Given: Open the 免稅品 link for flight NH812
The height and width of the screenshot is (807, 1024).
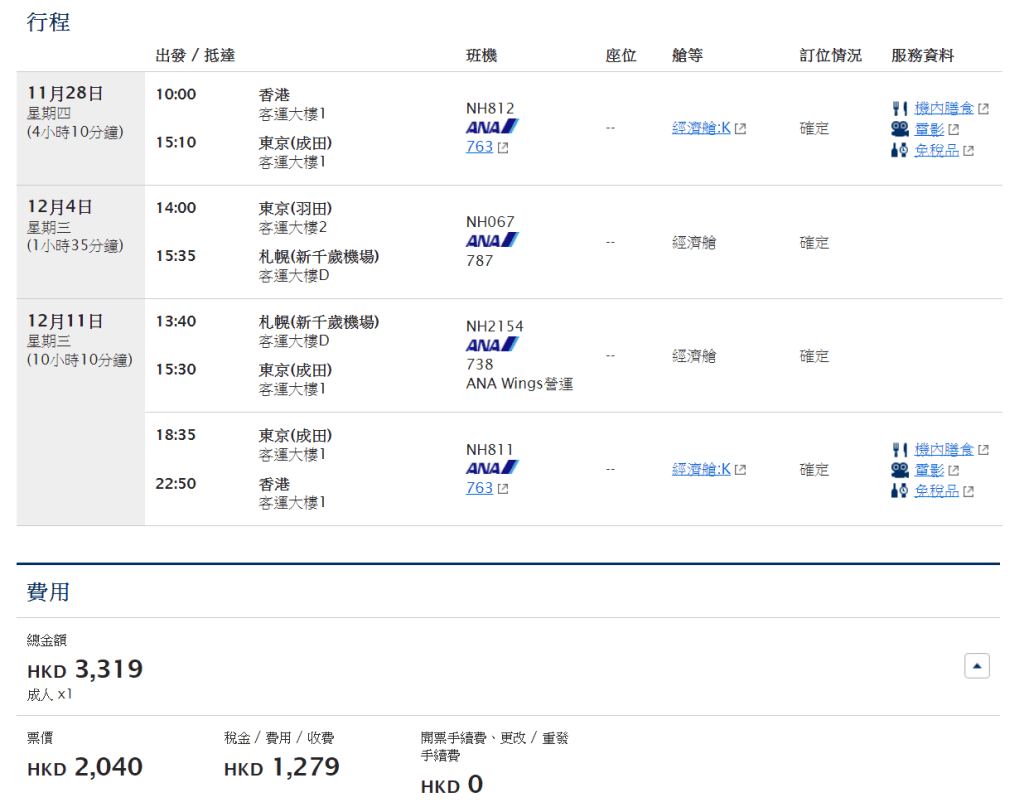Looking at the screenshot, I should (936, 151).
